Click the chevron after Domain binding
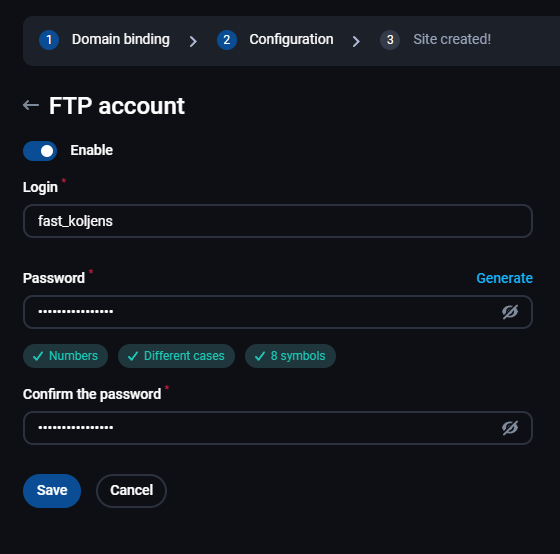The width and height of the screenshot is (560, 554). (193, 41)
